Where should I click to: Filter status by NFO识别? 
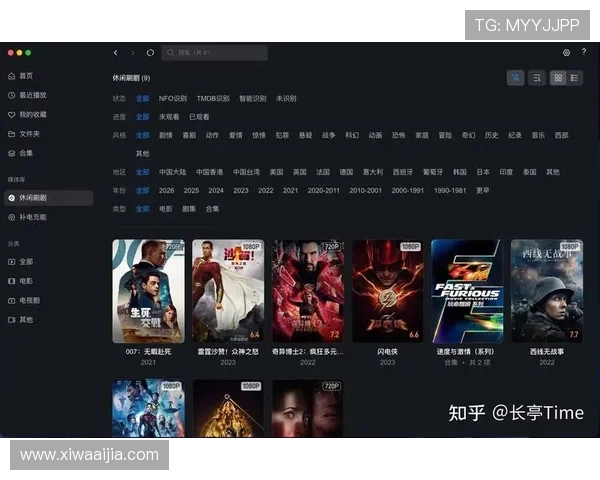click(173, 98)
